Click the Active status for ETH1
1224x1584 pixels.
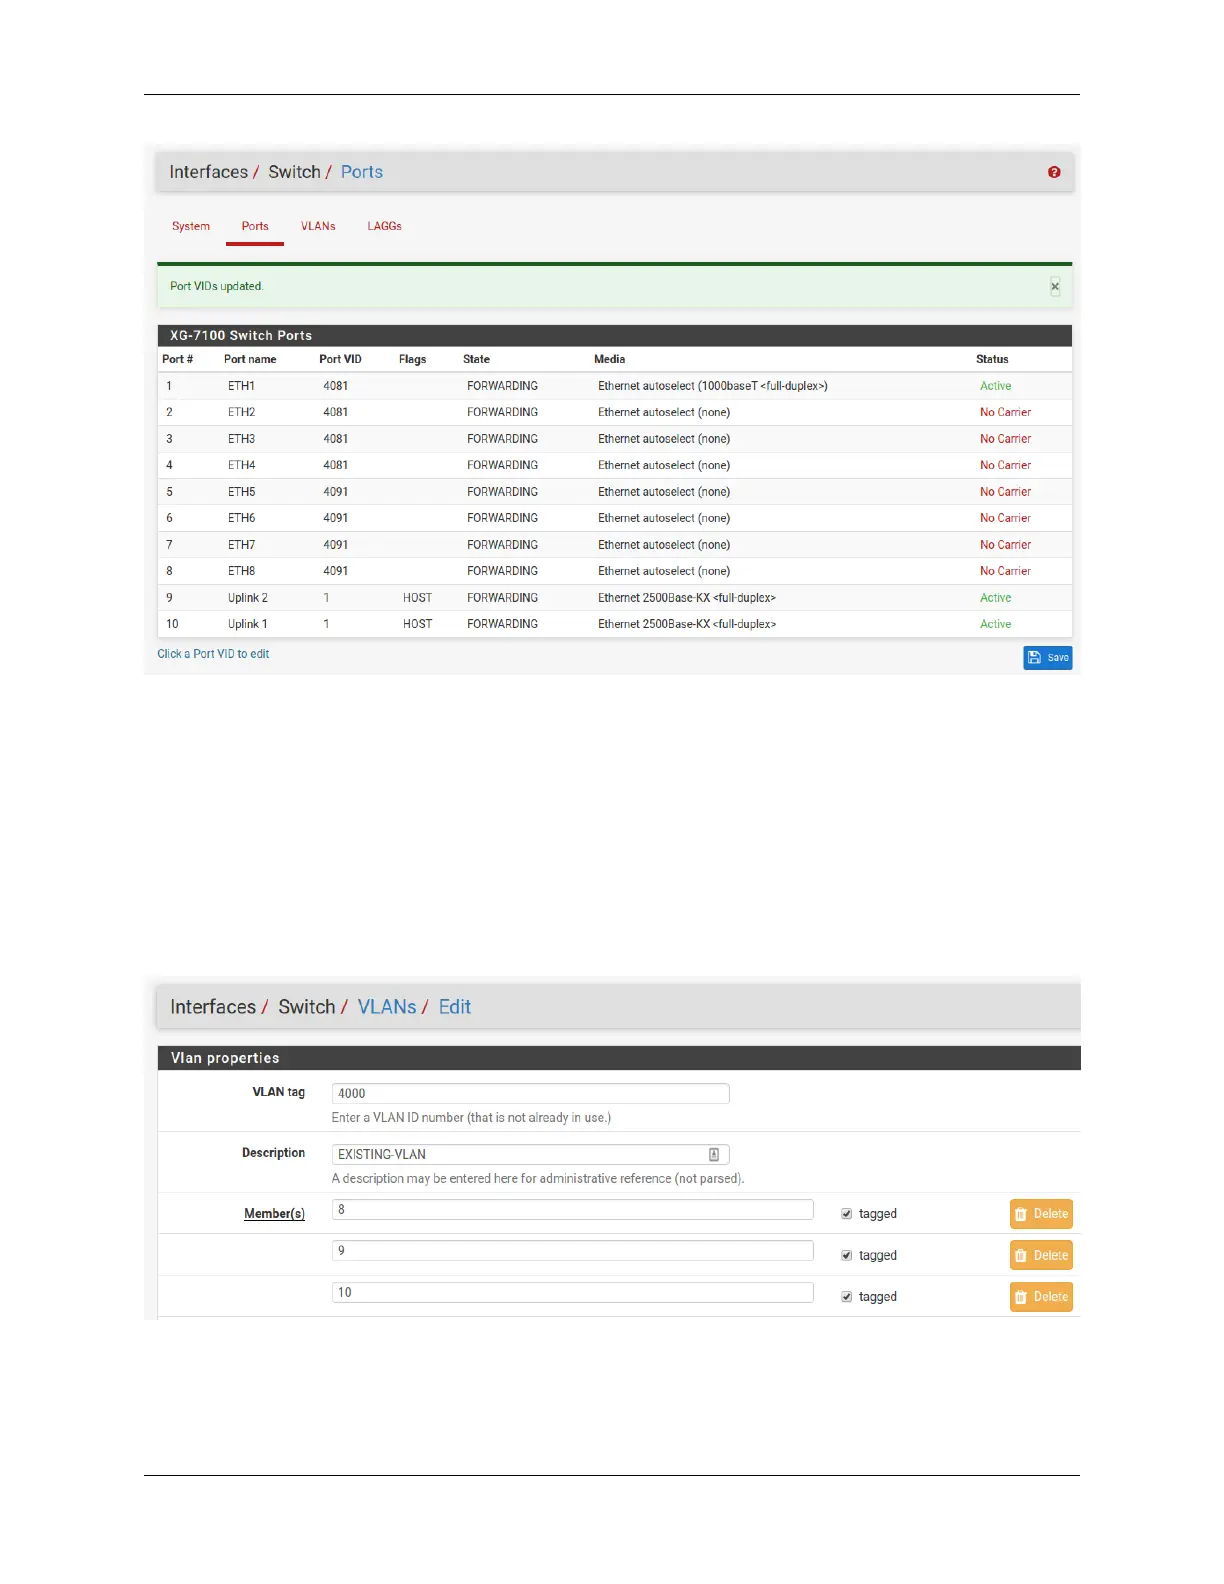[x=995, y=386]
